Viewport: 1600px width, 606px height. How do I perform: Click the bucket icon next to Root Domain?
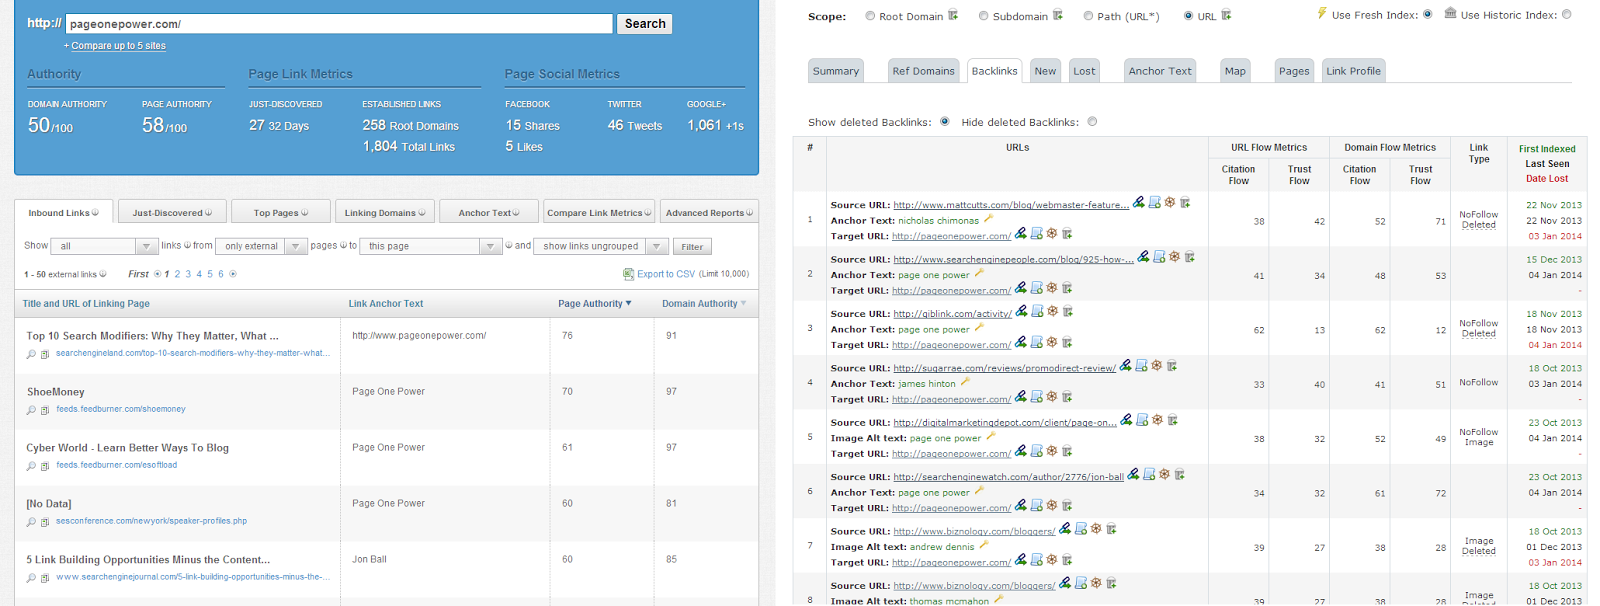point(953,15)
